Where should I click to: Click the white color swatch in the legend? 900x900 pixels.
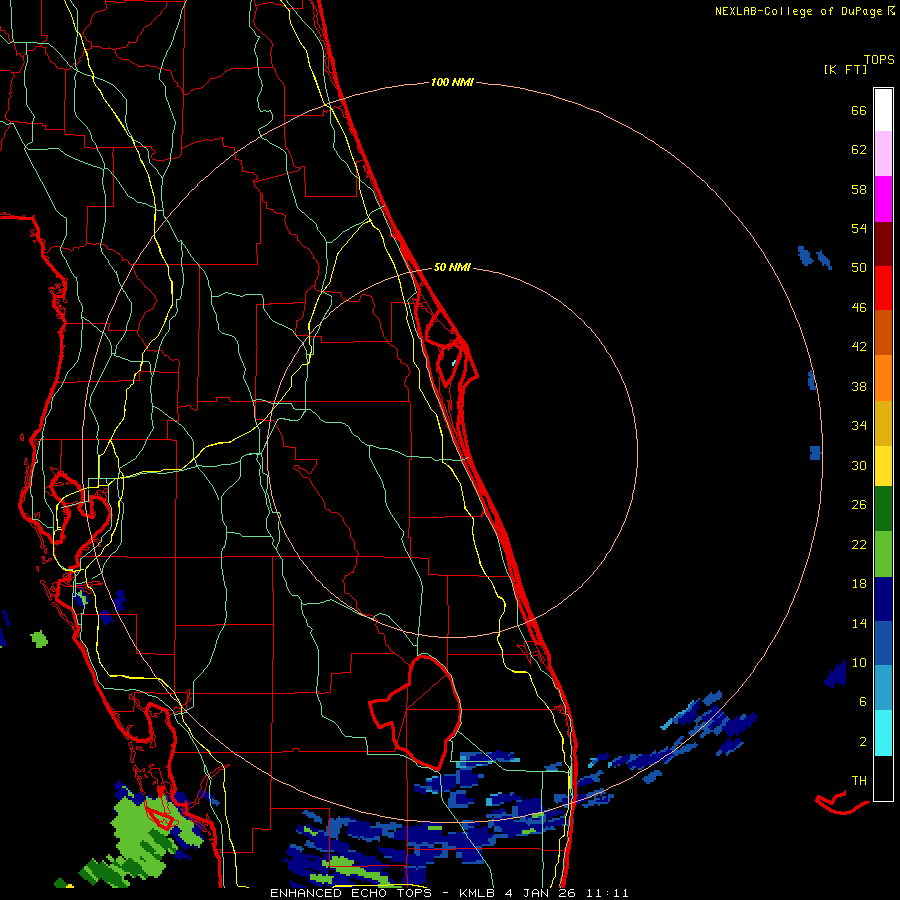(883, 110)
